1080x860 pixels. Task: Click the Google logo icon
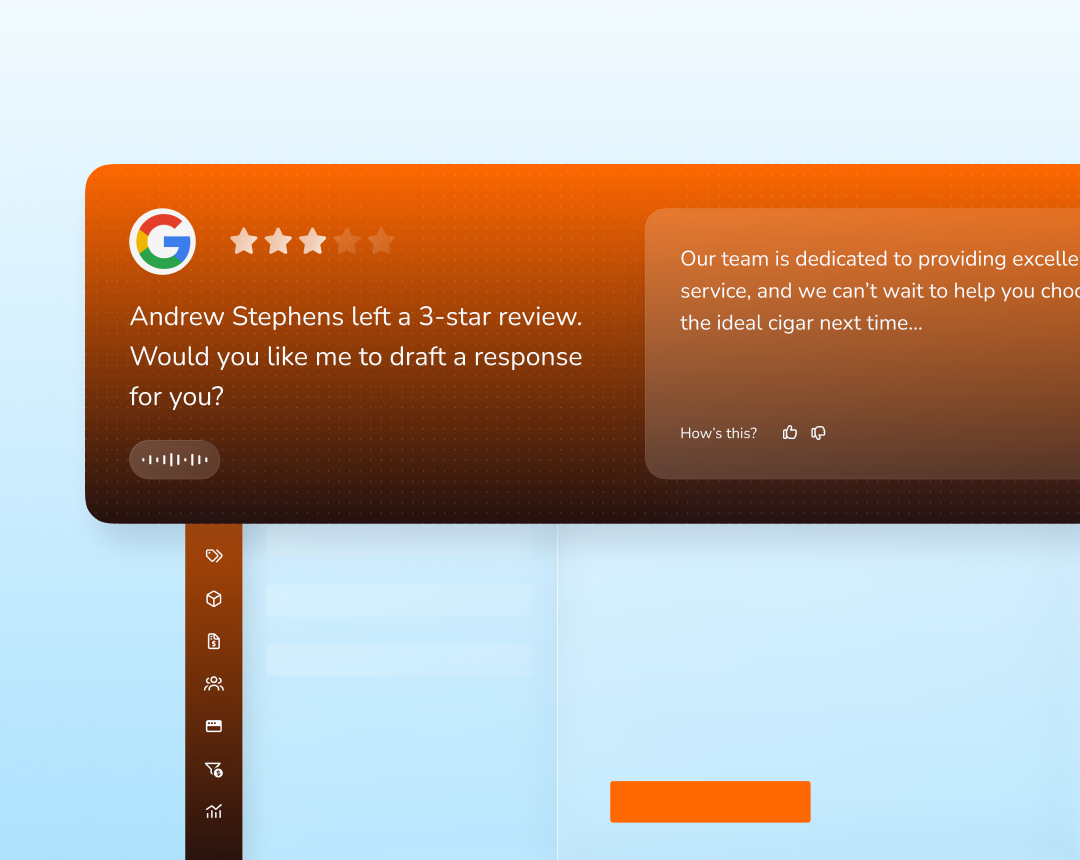163,242
